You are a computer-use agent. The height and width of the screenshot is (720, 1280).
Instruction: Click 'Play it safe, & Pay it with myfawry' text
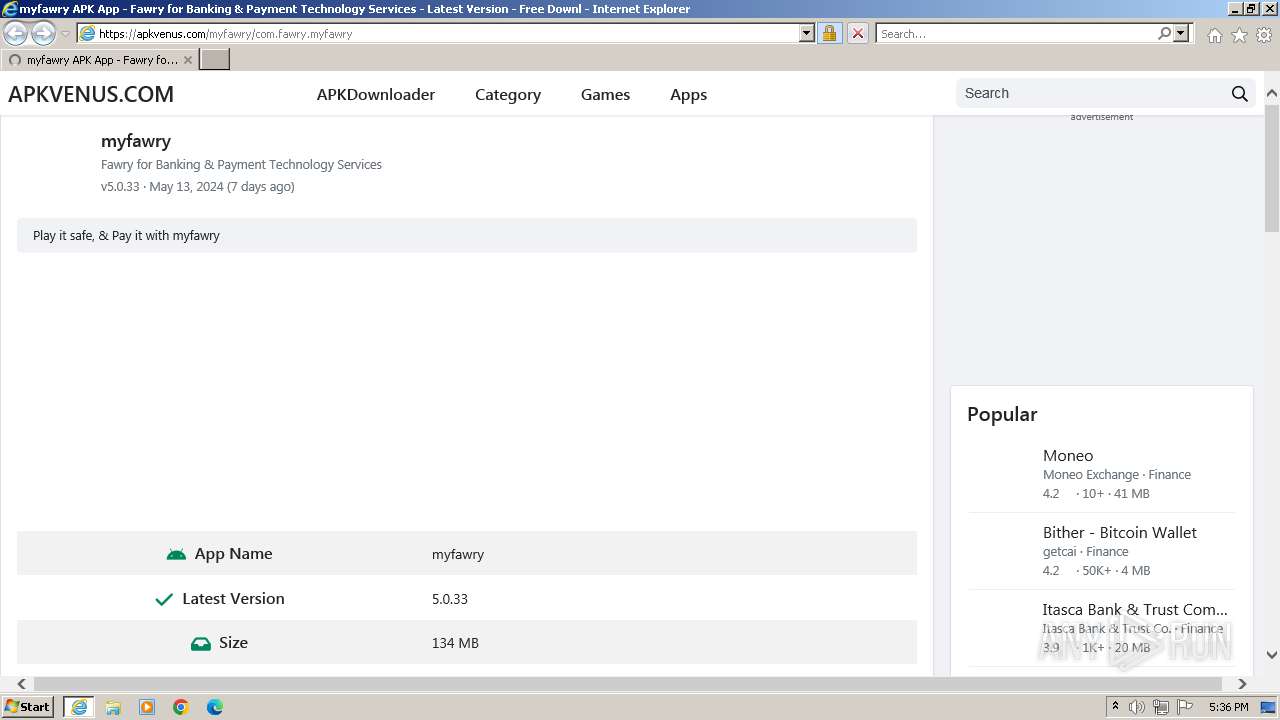(x=126, y=235)
